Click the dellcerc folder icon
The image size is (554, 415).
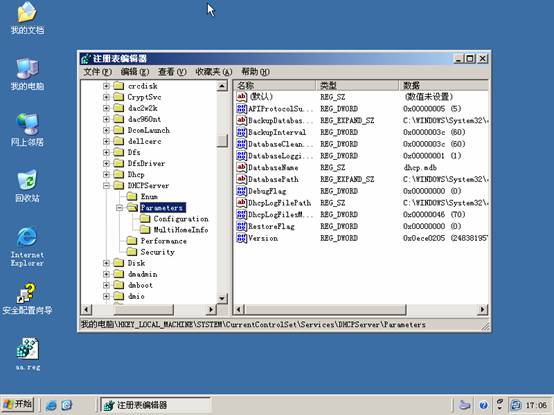point(119,141)
